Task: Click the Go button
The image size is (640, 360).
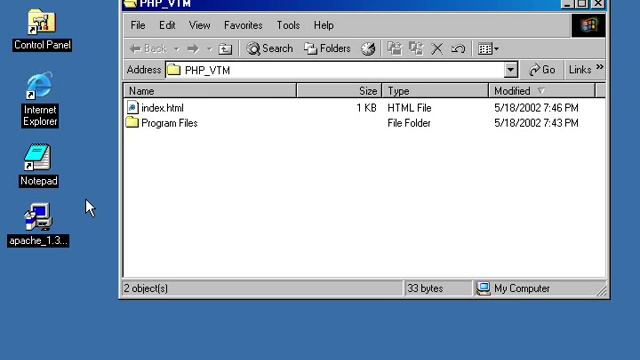Action: [542, 70]
